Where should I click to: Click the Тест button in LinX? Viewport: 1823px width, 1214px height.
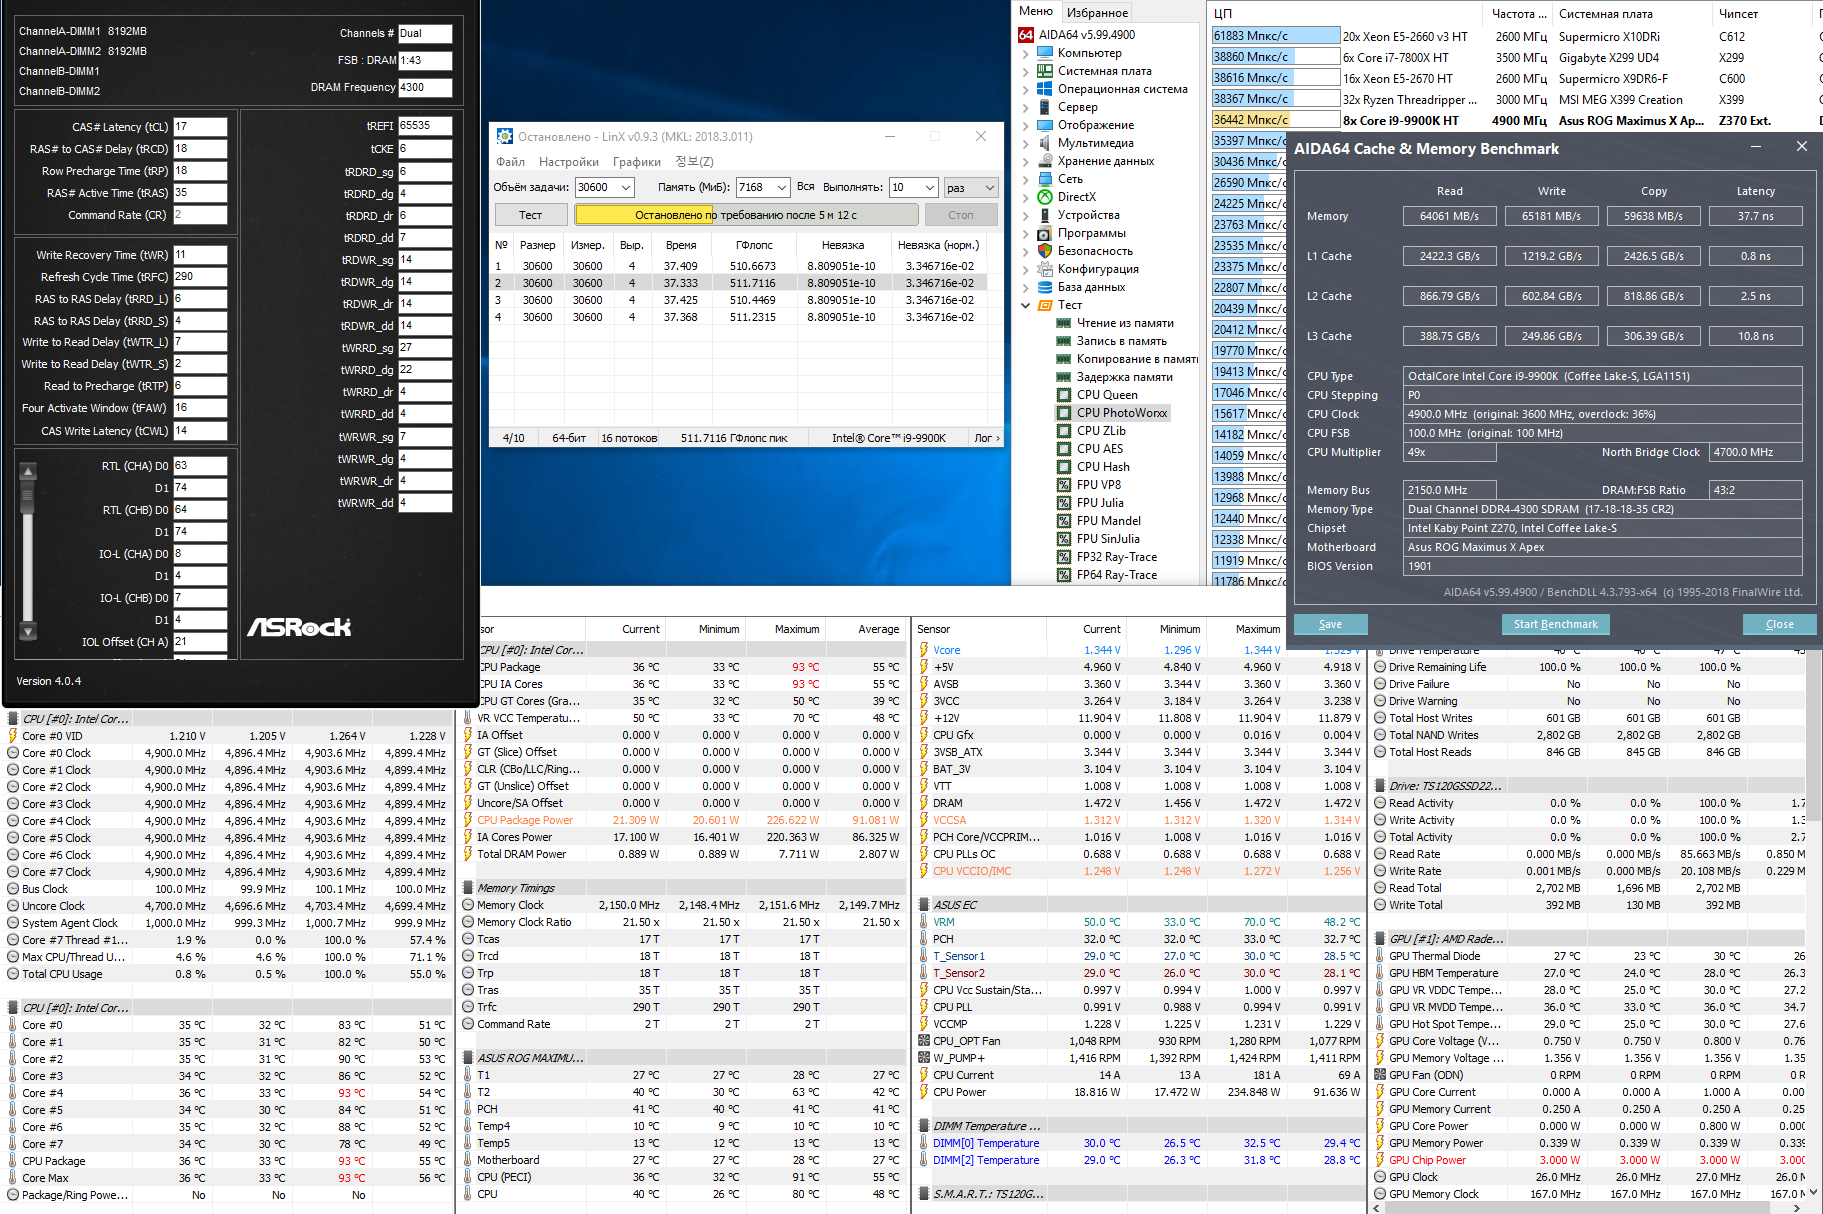tap(531, 215)
